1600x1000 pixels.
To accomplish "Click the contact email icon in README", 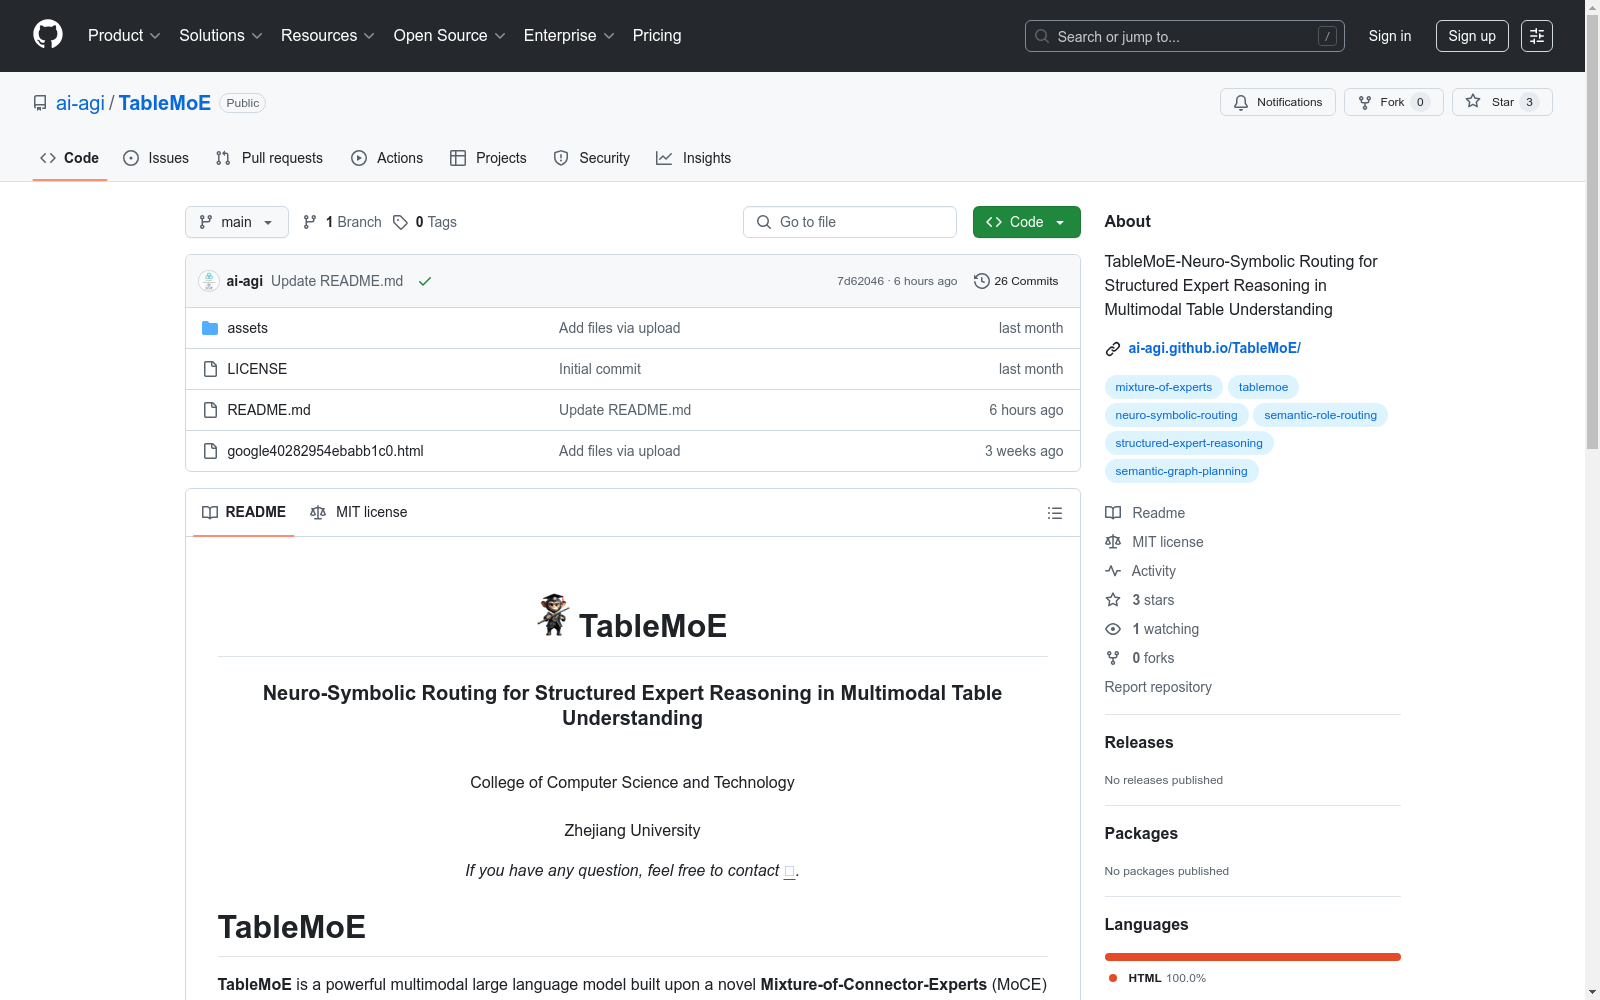I will [x=789, y=871].
